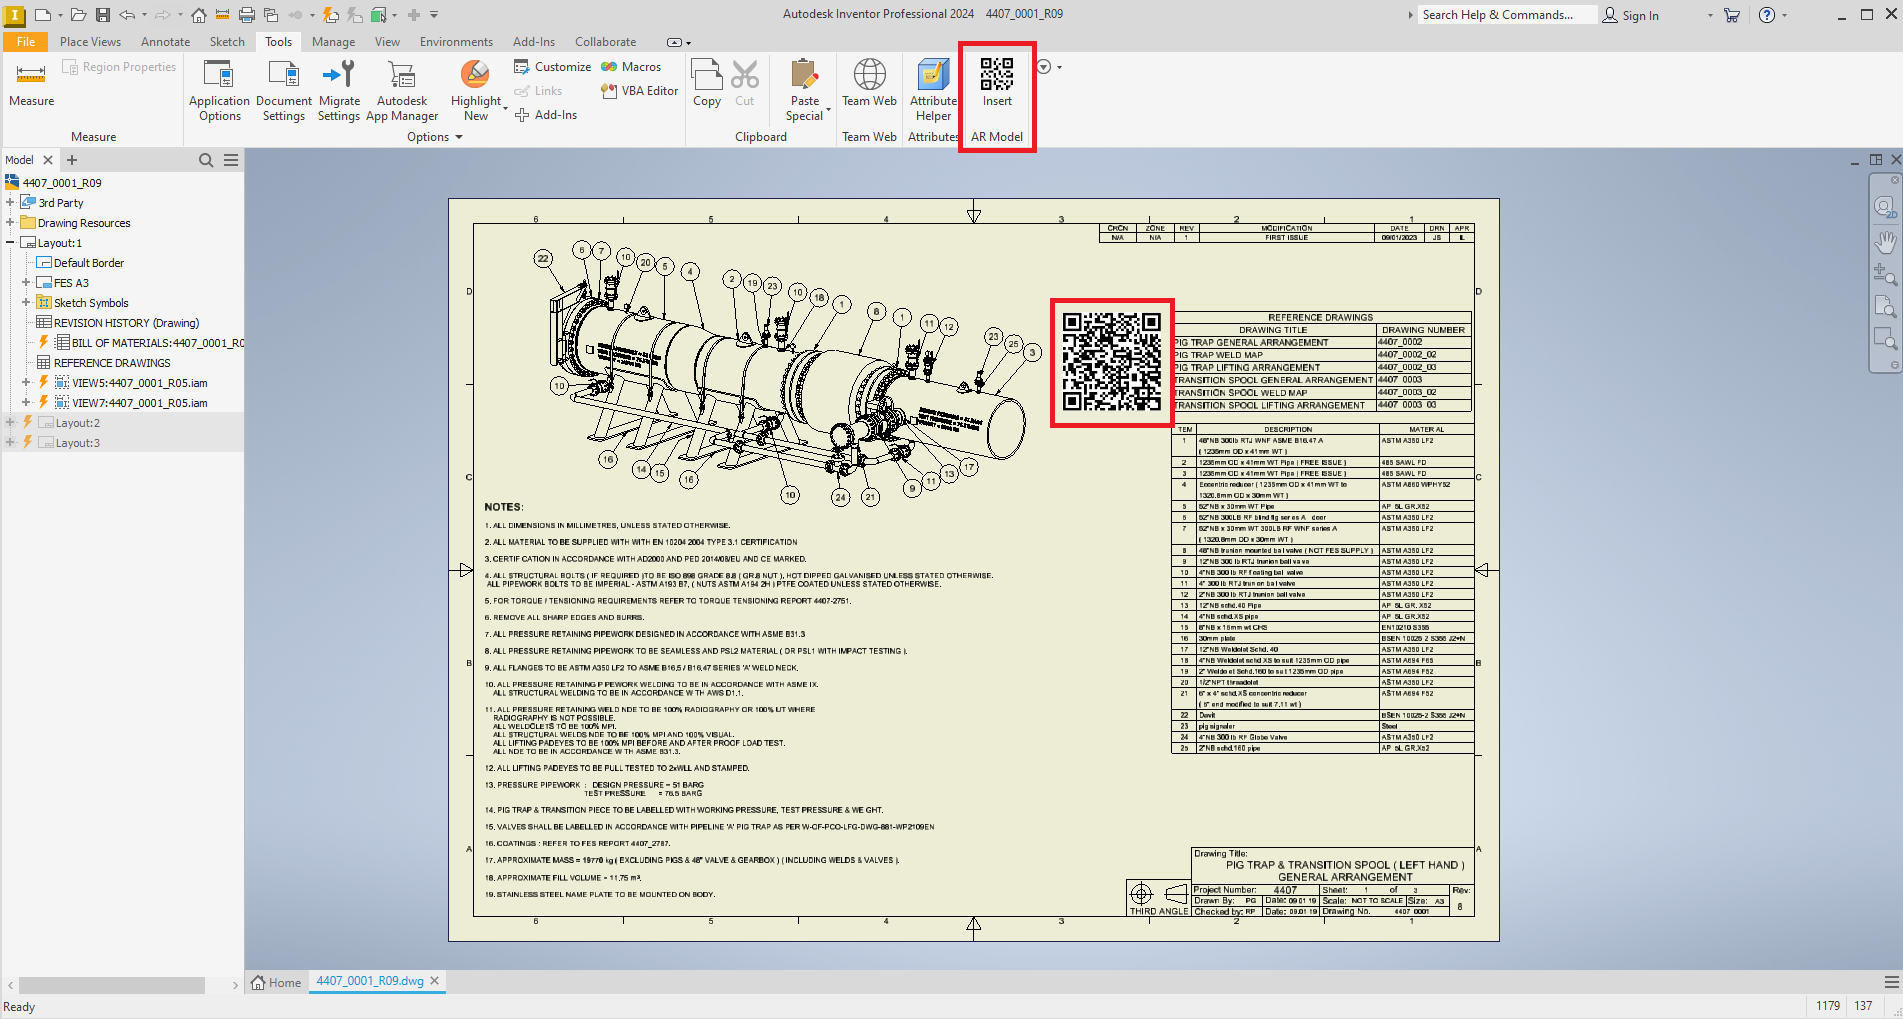
Task: Switch to the Annotate ribbon tab
Action: tap(165, 42)
